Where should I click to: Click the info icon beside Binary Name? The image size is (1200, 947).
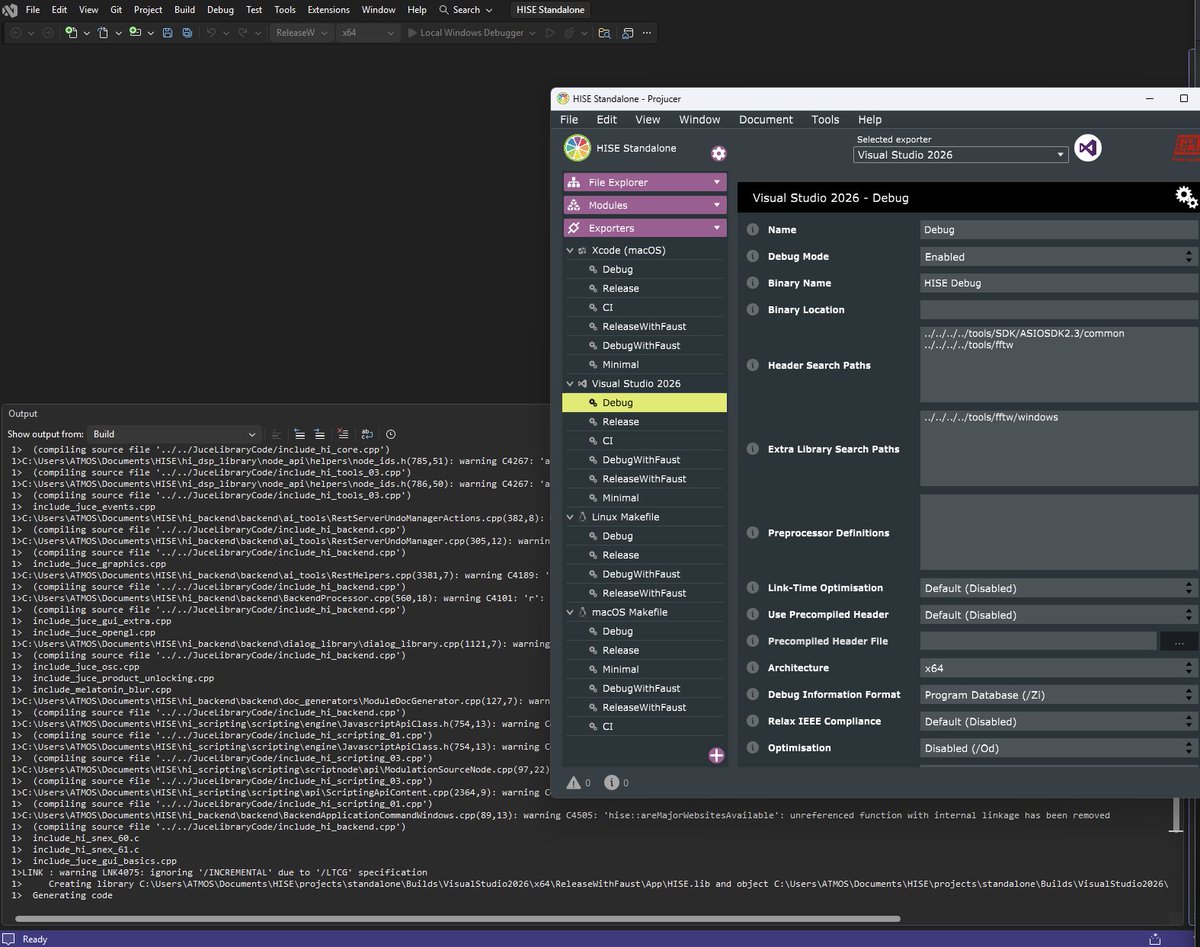click(753, 283)
